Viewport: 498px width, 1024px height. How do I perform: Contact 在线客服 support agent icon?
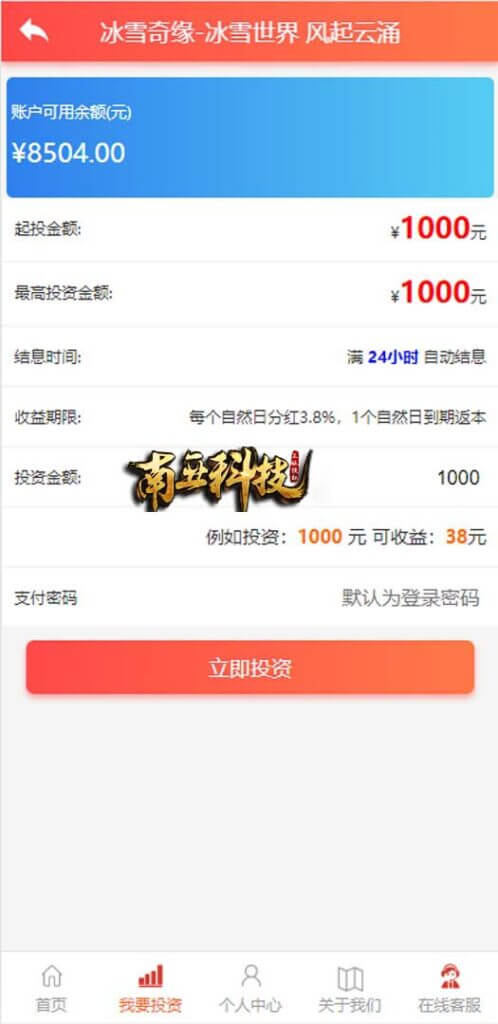[450, 976]
